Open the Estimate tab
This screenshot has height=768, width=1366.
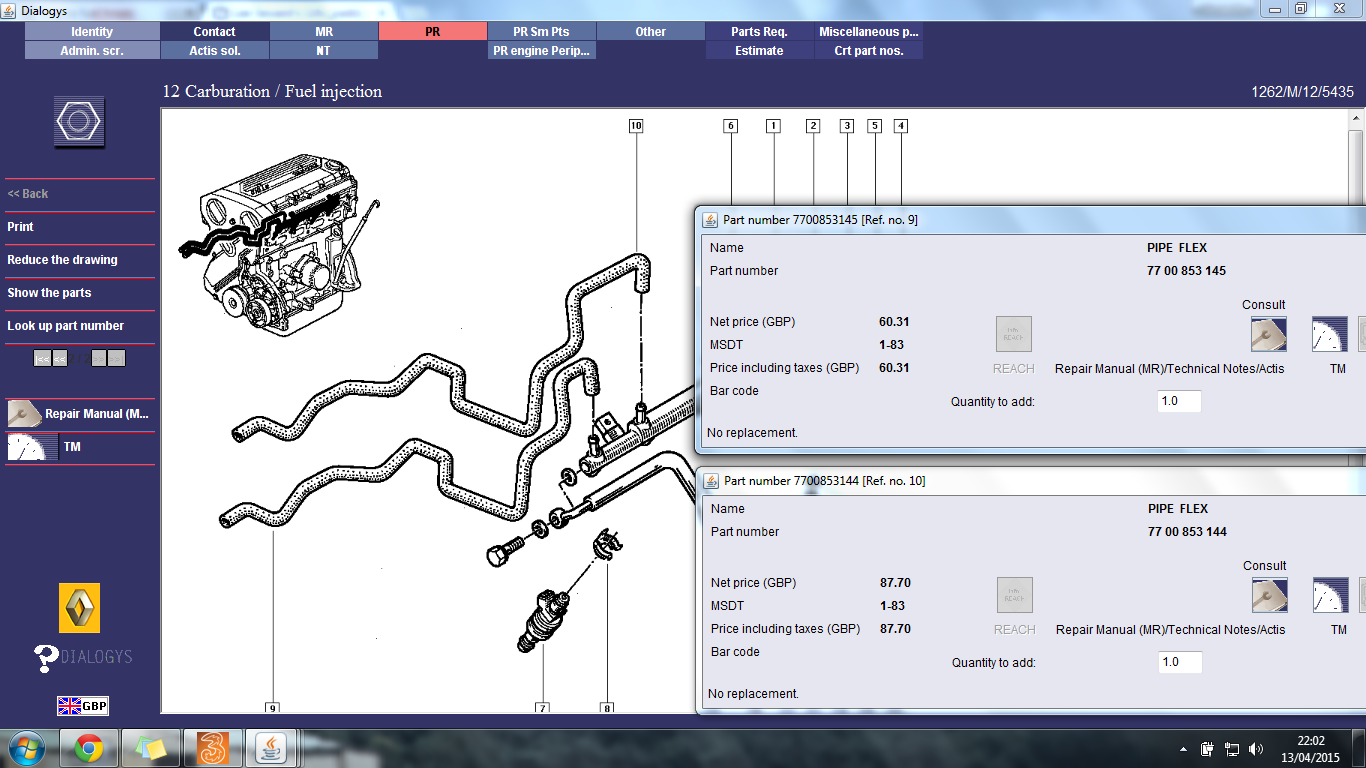[759, 50]
